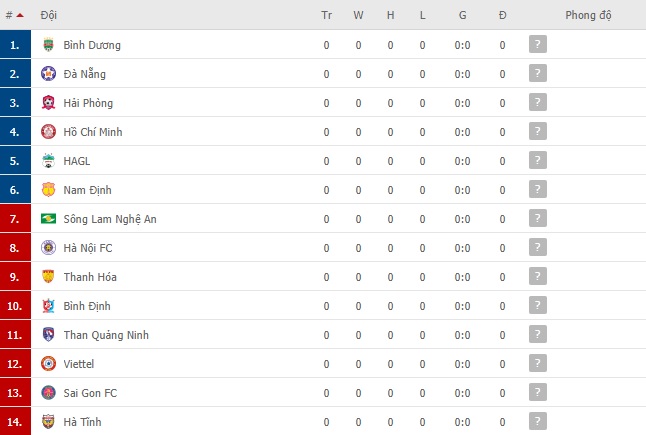The image size is (646, 435).
Task: Open the Than Quảng Ninh team link
Action: point(106,335)
